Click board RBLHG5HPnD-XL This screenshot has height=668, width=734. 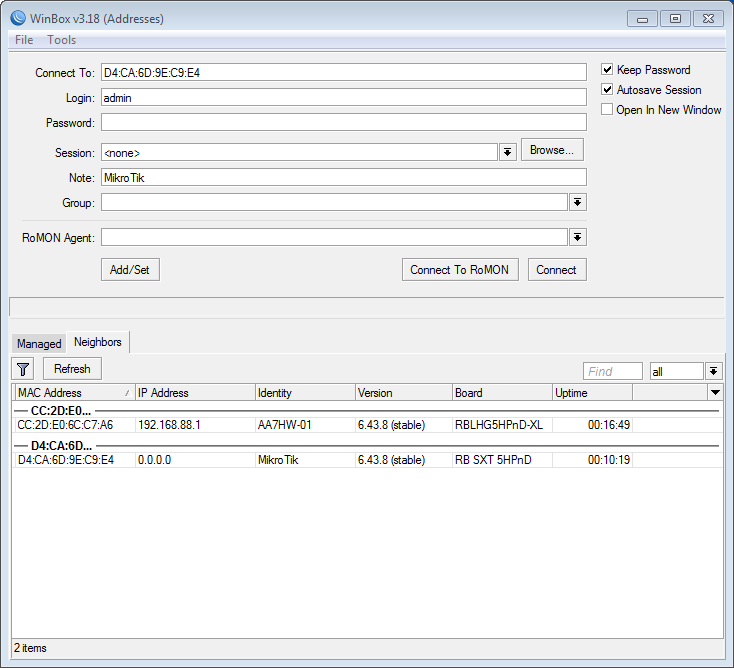tap(499, 425)
